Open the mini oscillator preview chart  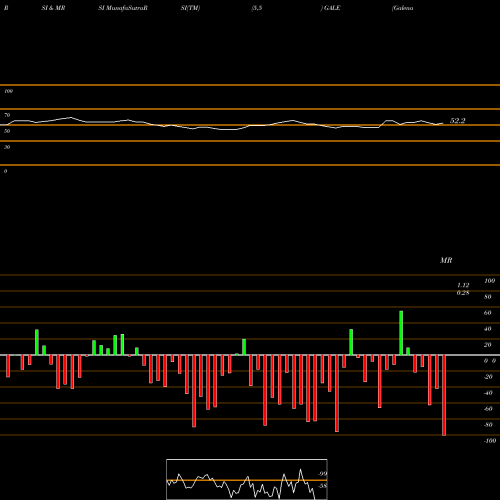247,479
